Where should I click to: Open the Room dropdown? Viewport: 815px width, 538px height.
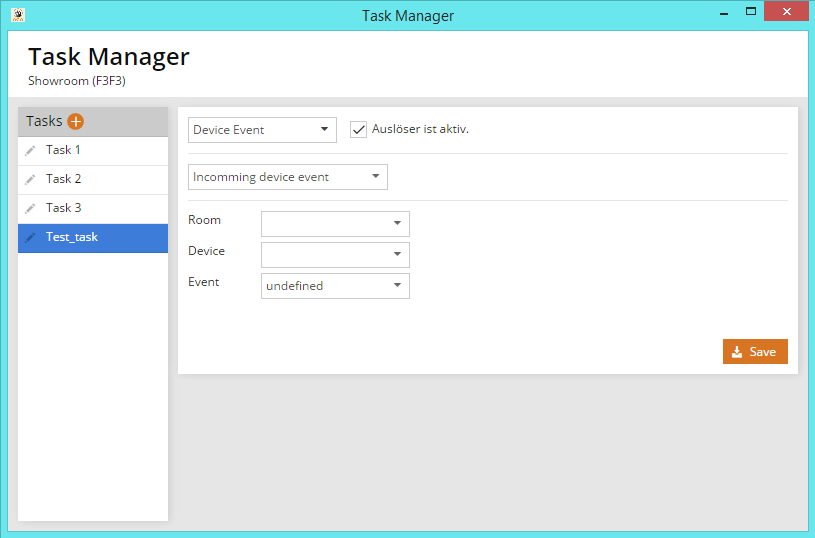(335, 224)
